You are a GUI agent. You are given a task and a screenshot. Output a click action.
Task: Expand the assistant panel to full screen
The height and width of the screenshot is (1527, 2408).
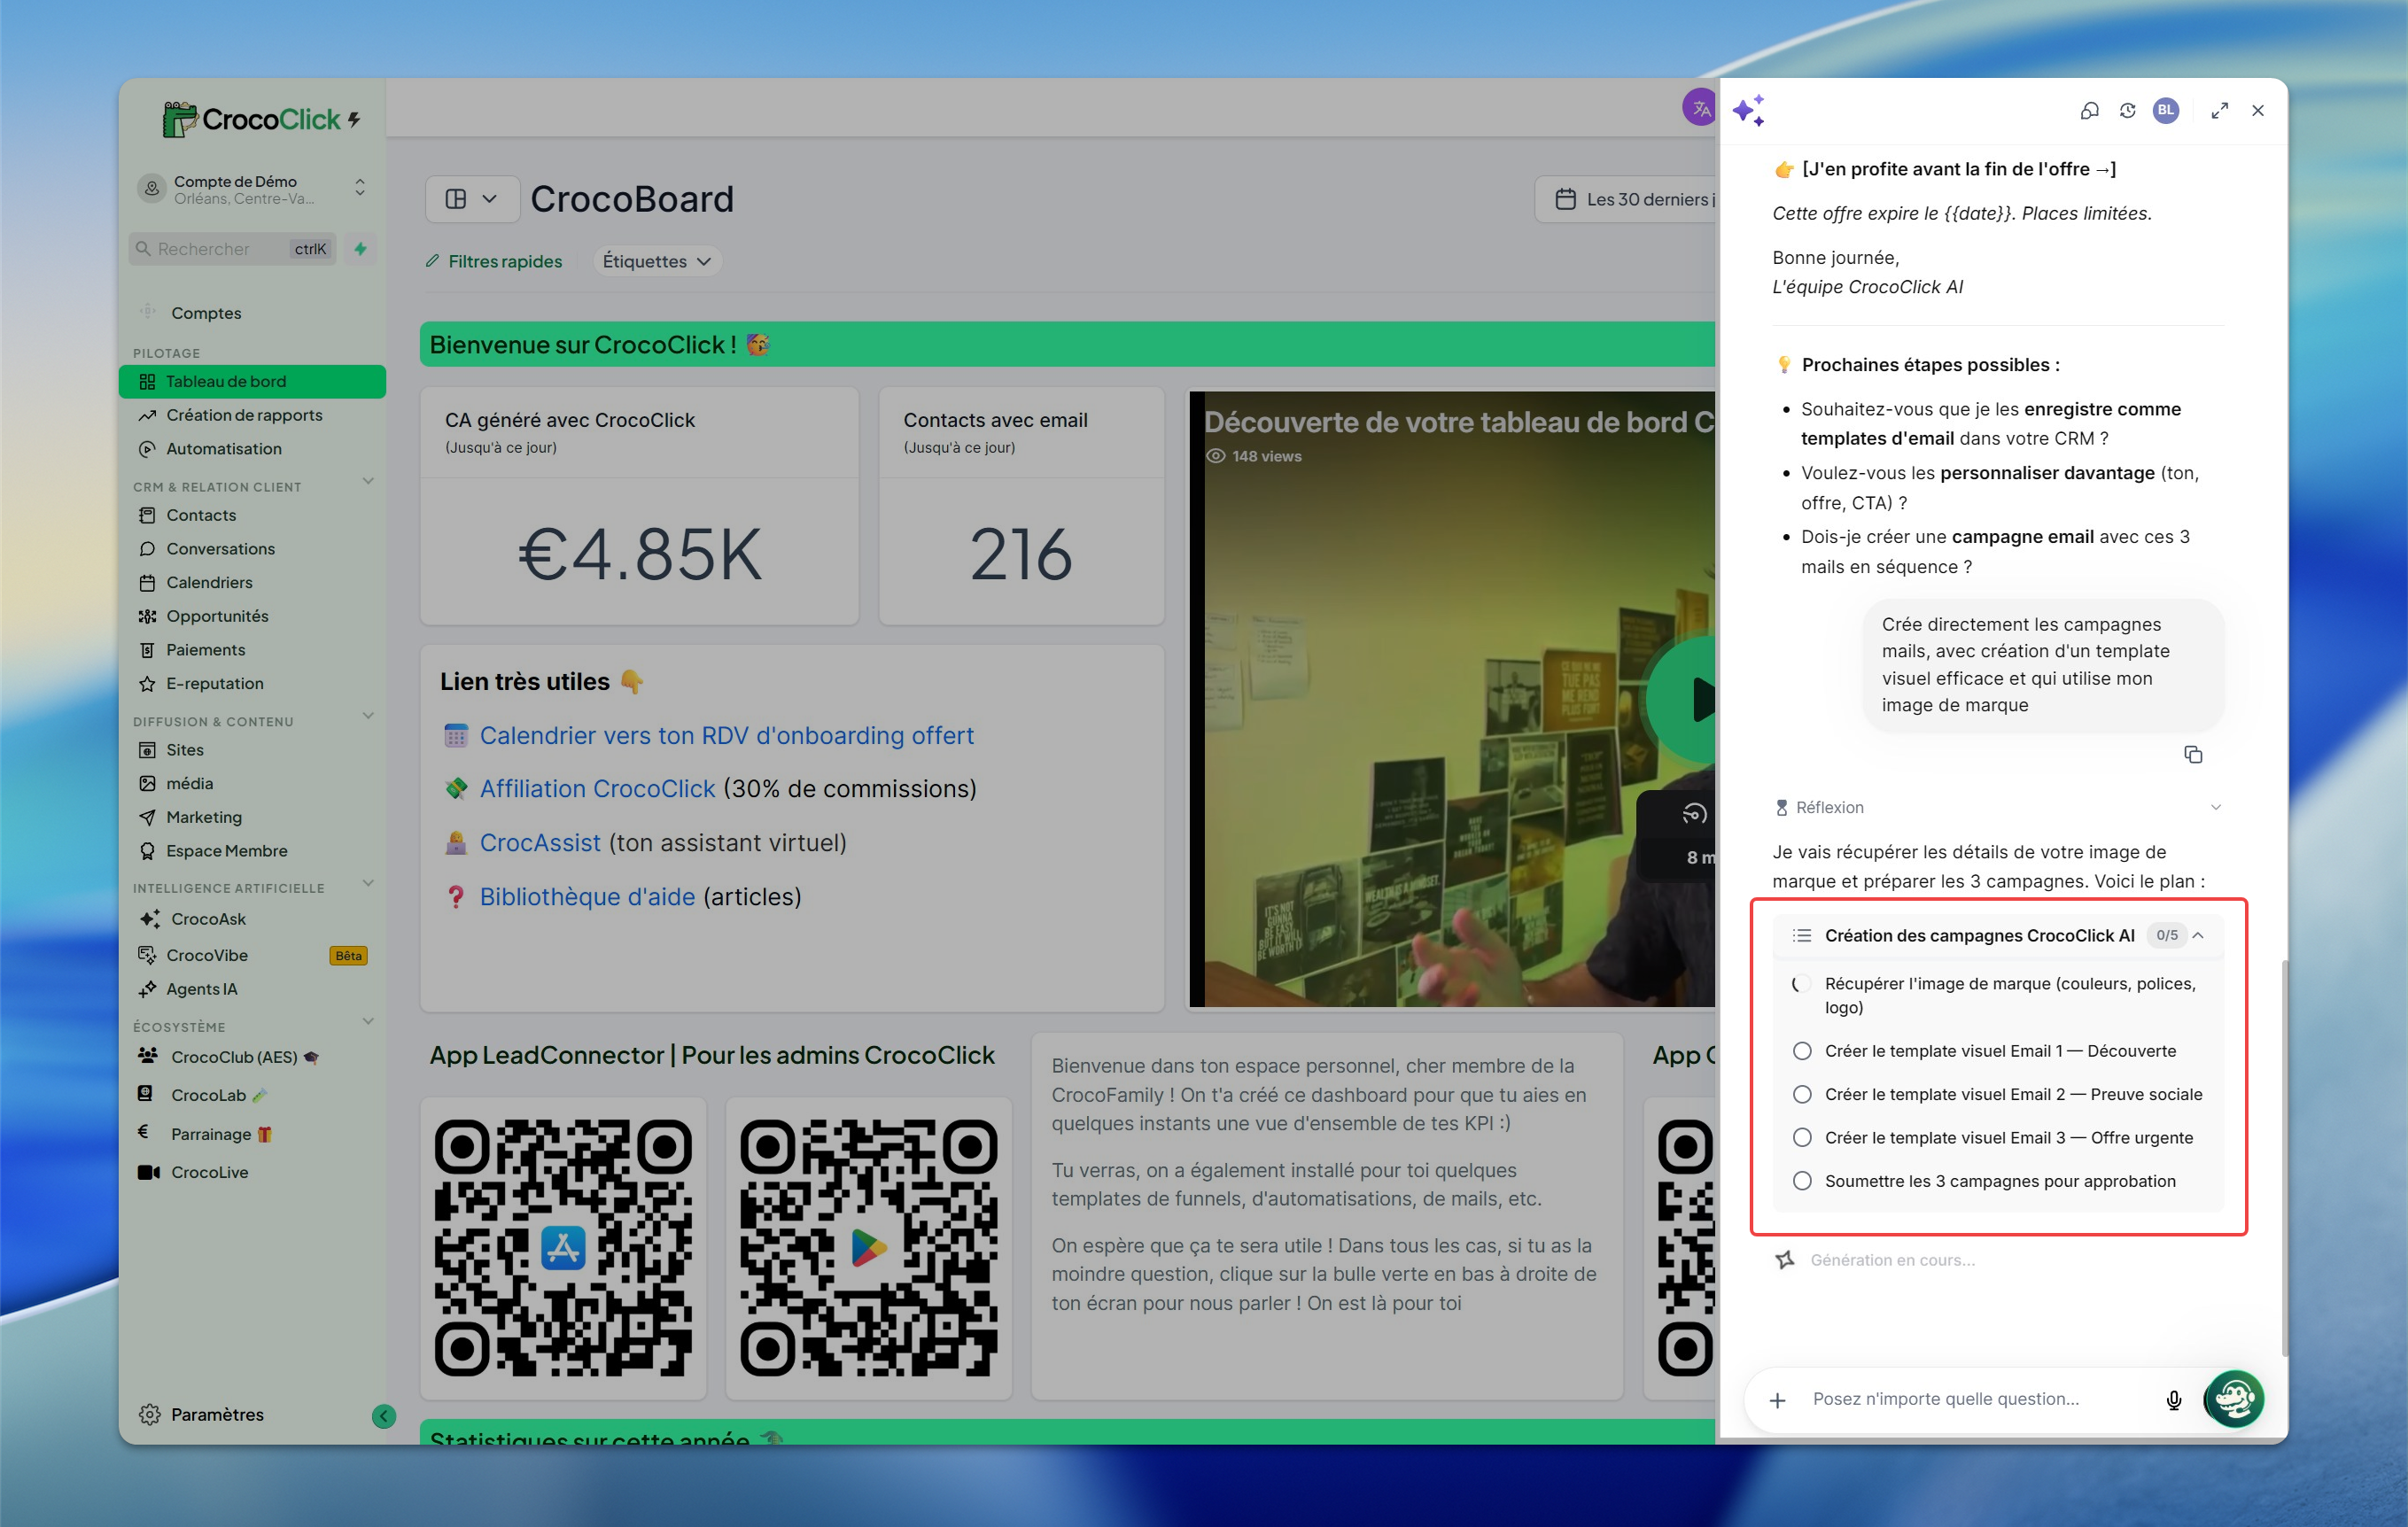pos(2220,111)
